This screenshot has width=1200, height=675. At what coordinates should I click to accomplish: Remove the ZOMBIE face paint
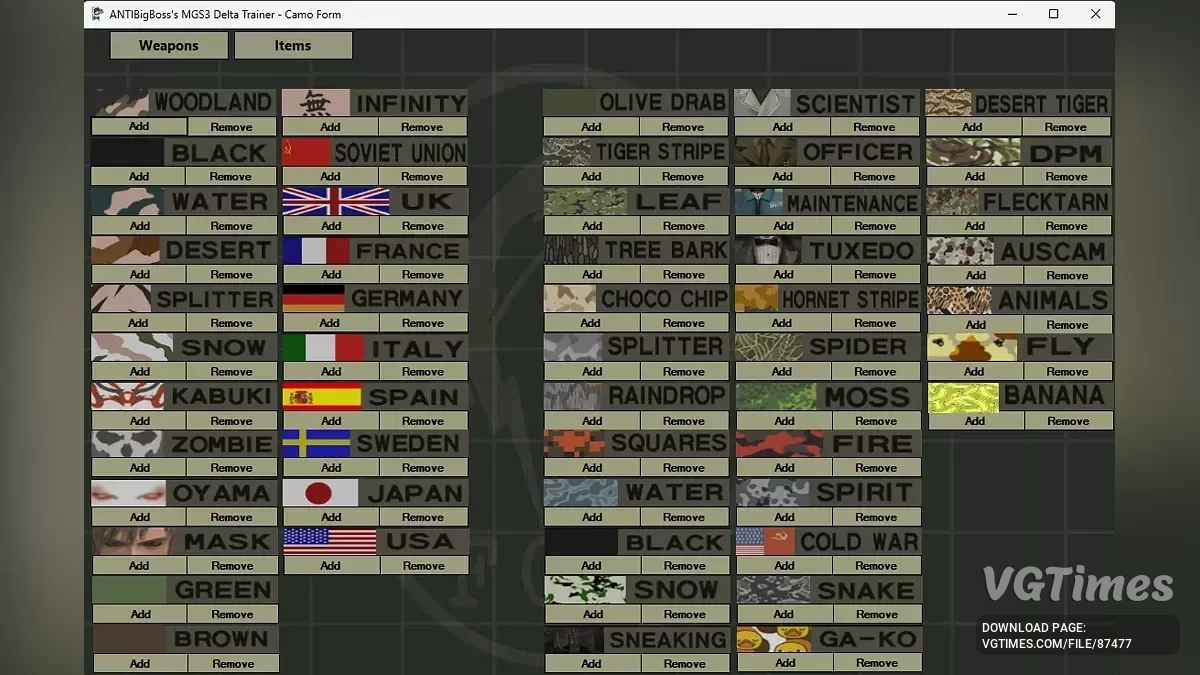tap(232, 467)
